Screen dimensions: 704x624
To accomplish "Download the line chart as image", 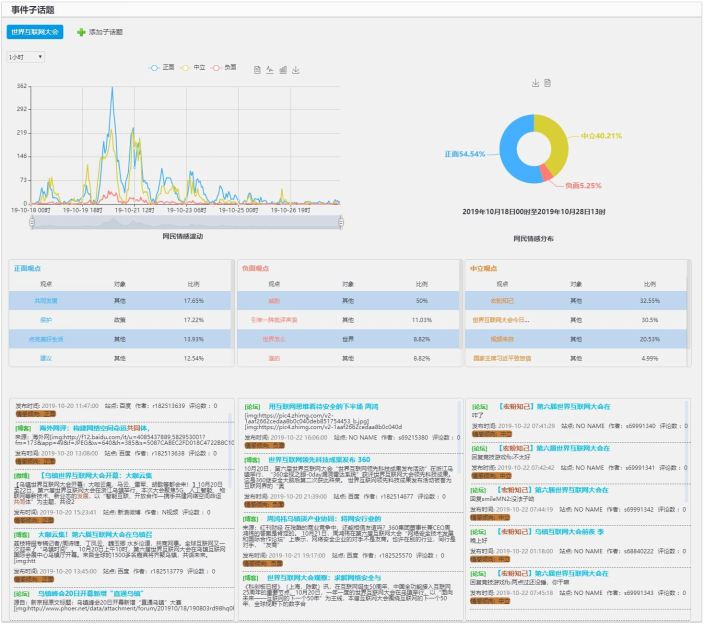I will (x=296, y=69).
